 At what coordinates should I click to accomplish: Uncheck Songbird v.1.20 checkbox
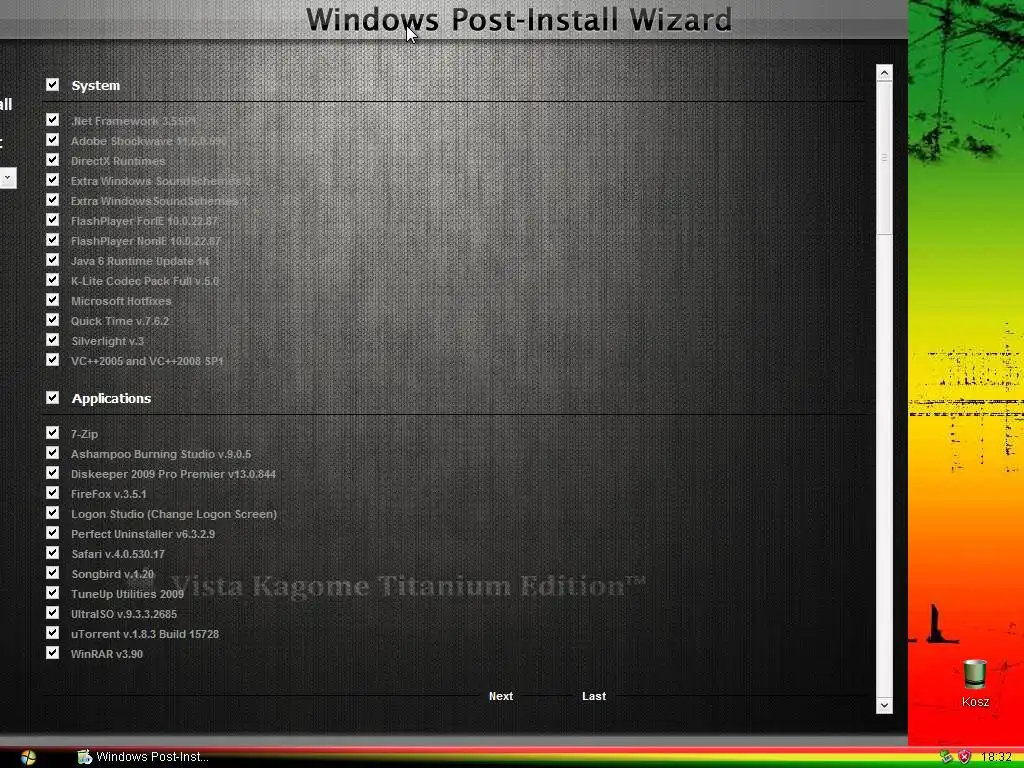(x=52, y=573)
